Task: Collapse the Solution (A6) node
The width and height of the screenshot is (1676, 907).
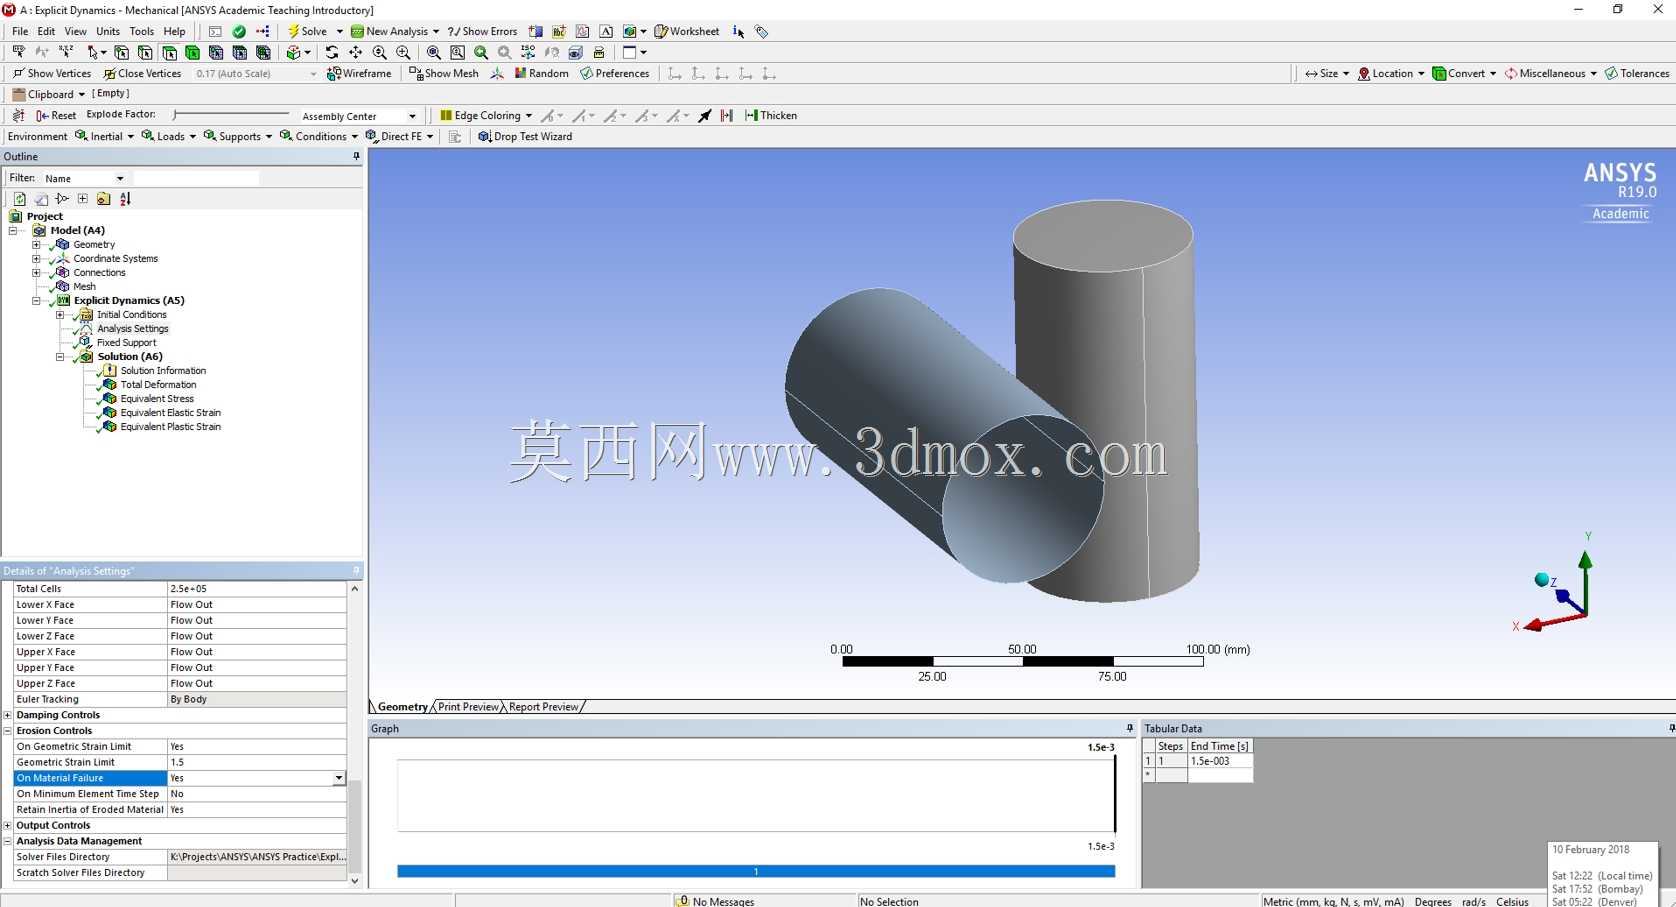Action: [x=60, y=356]
